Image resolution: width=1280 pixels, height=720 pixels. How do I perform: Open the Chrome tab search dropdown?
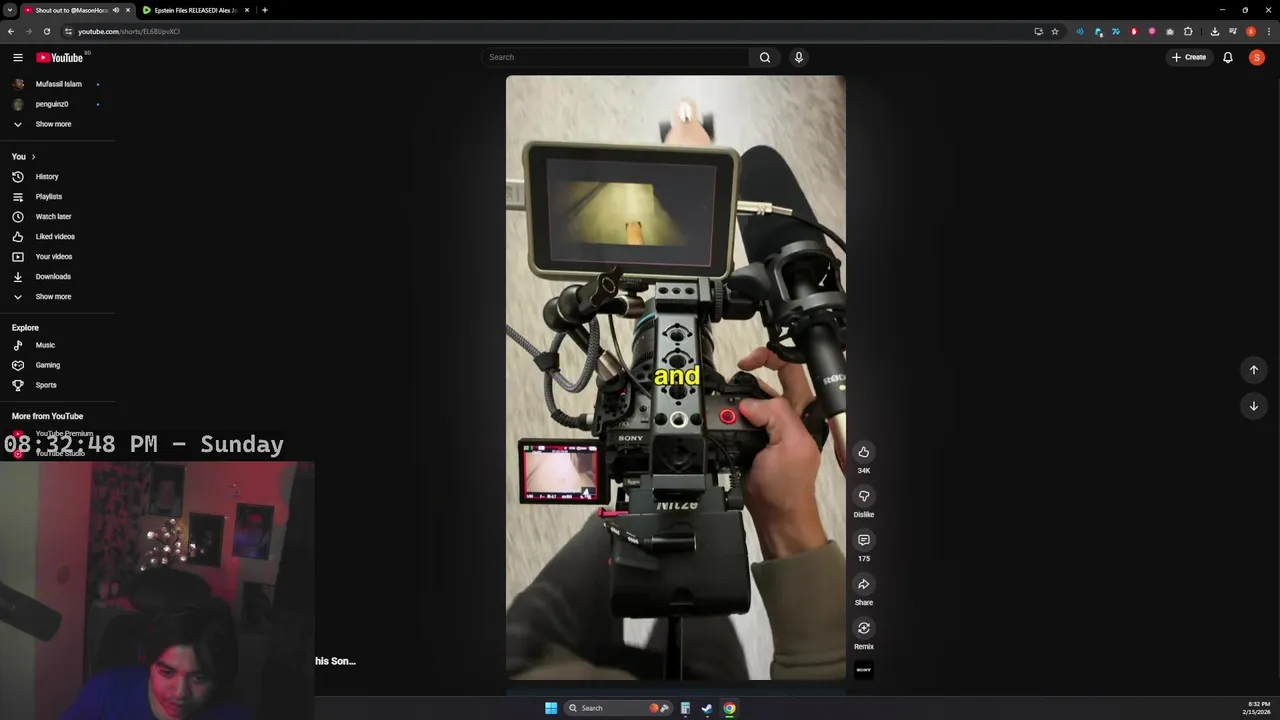[x=10, y=10]
